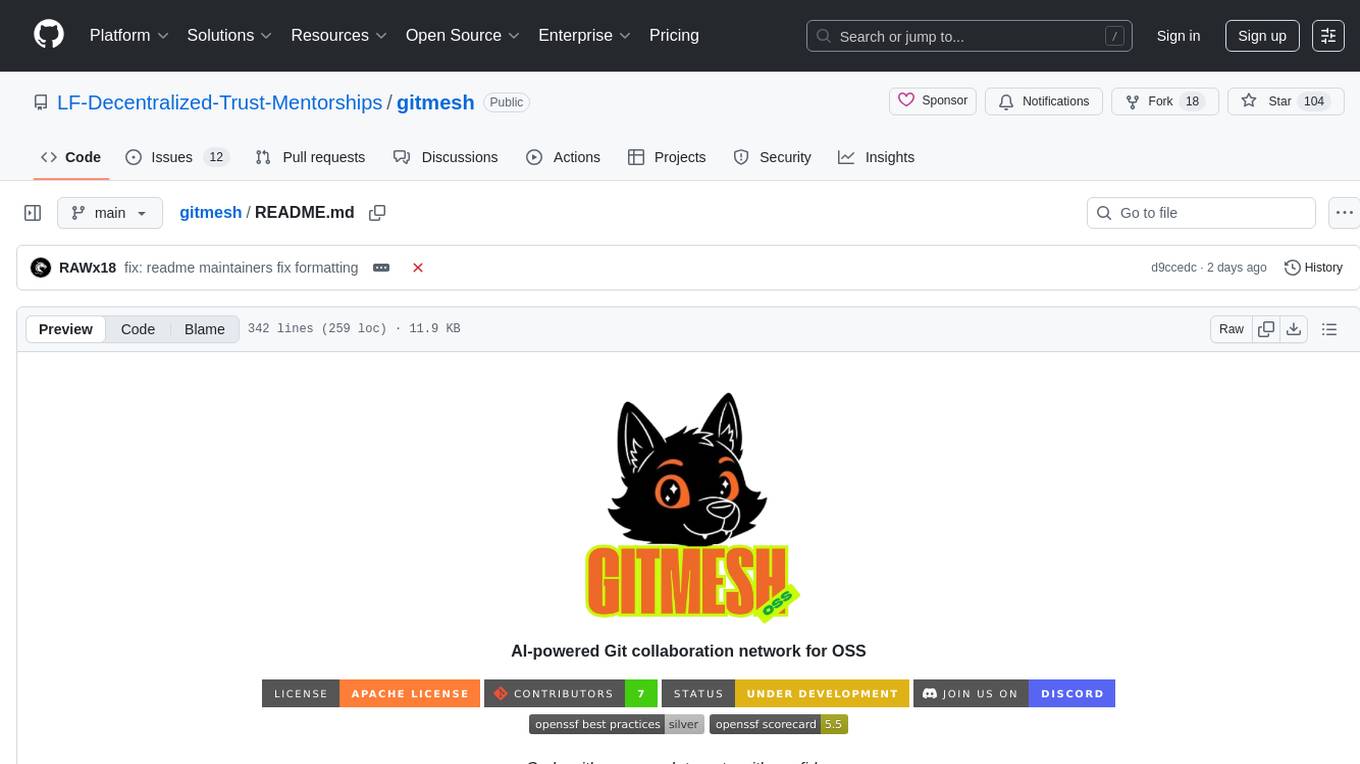The width and height of the screenshot is (1360, 764).
Task: Click the Sign up button
Action: [x=1262, y=36]
